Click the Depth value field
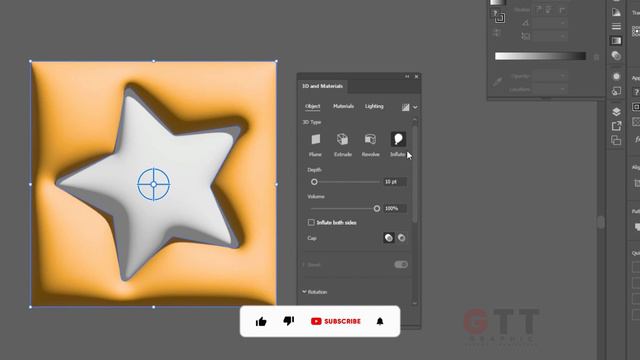This screenshot has width=640, height=360. pyautogui.click(x=395, y=182)
